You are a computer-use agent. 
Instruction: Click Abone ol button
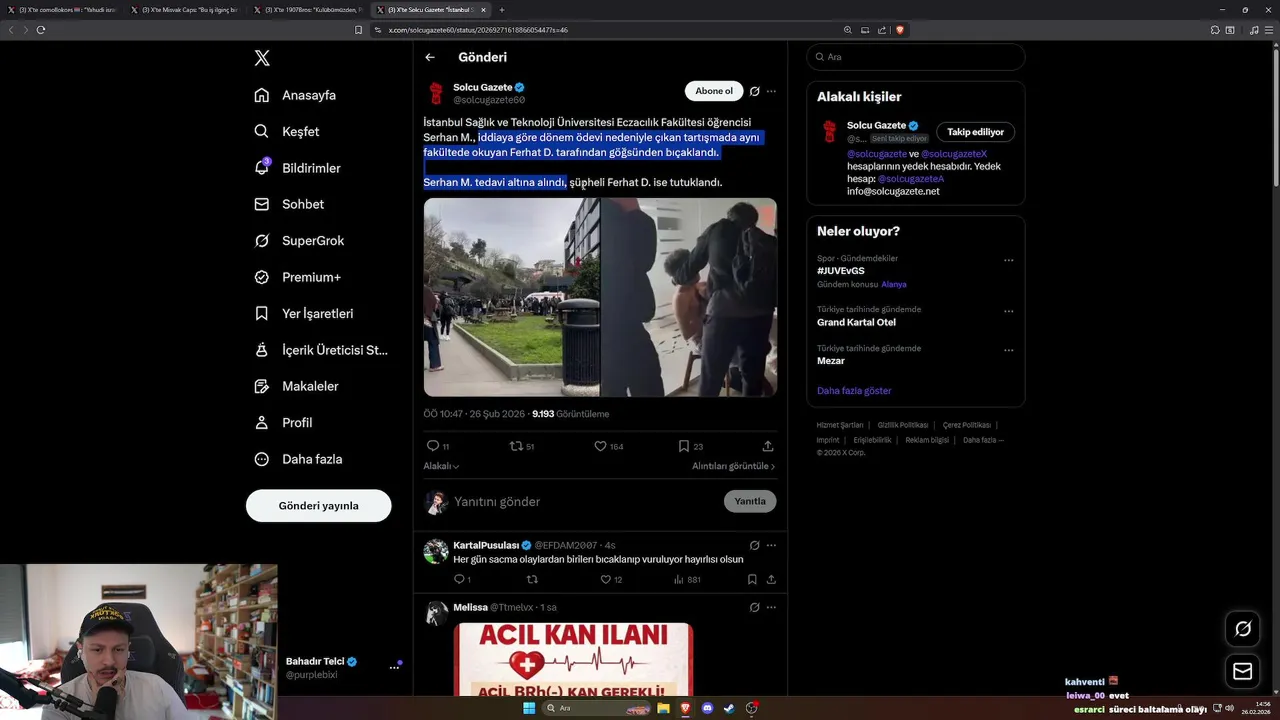tap(714, 91)
